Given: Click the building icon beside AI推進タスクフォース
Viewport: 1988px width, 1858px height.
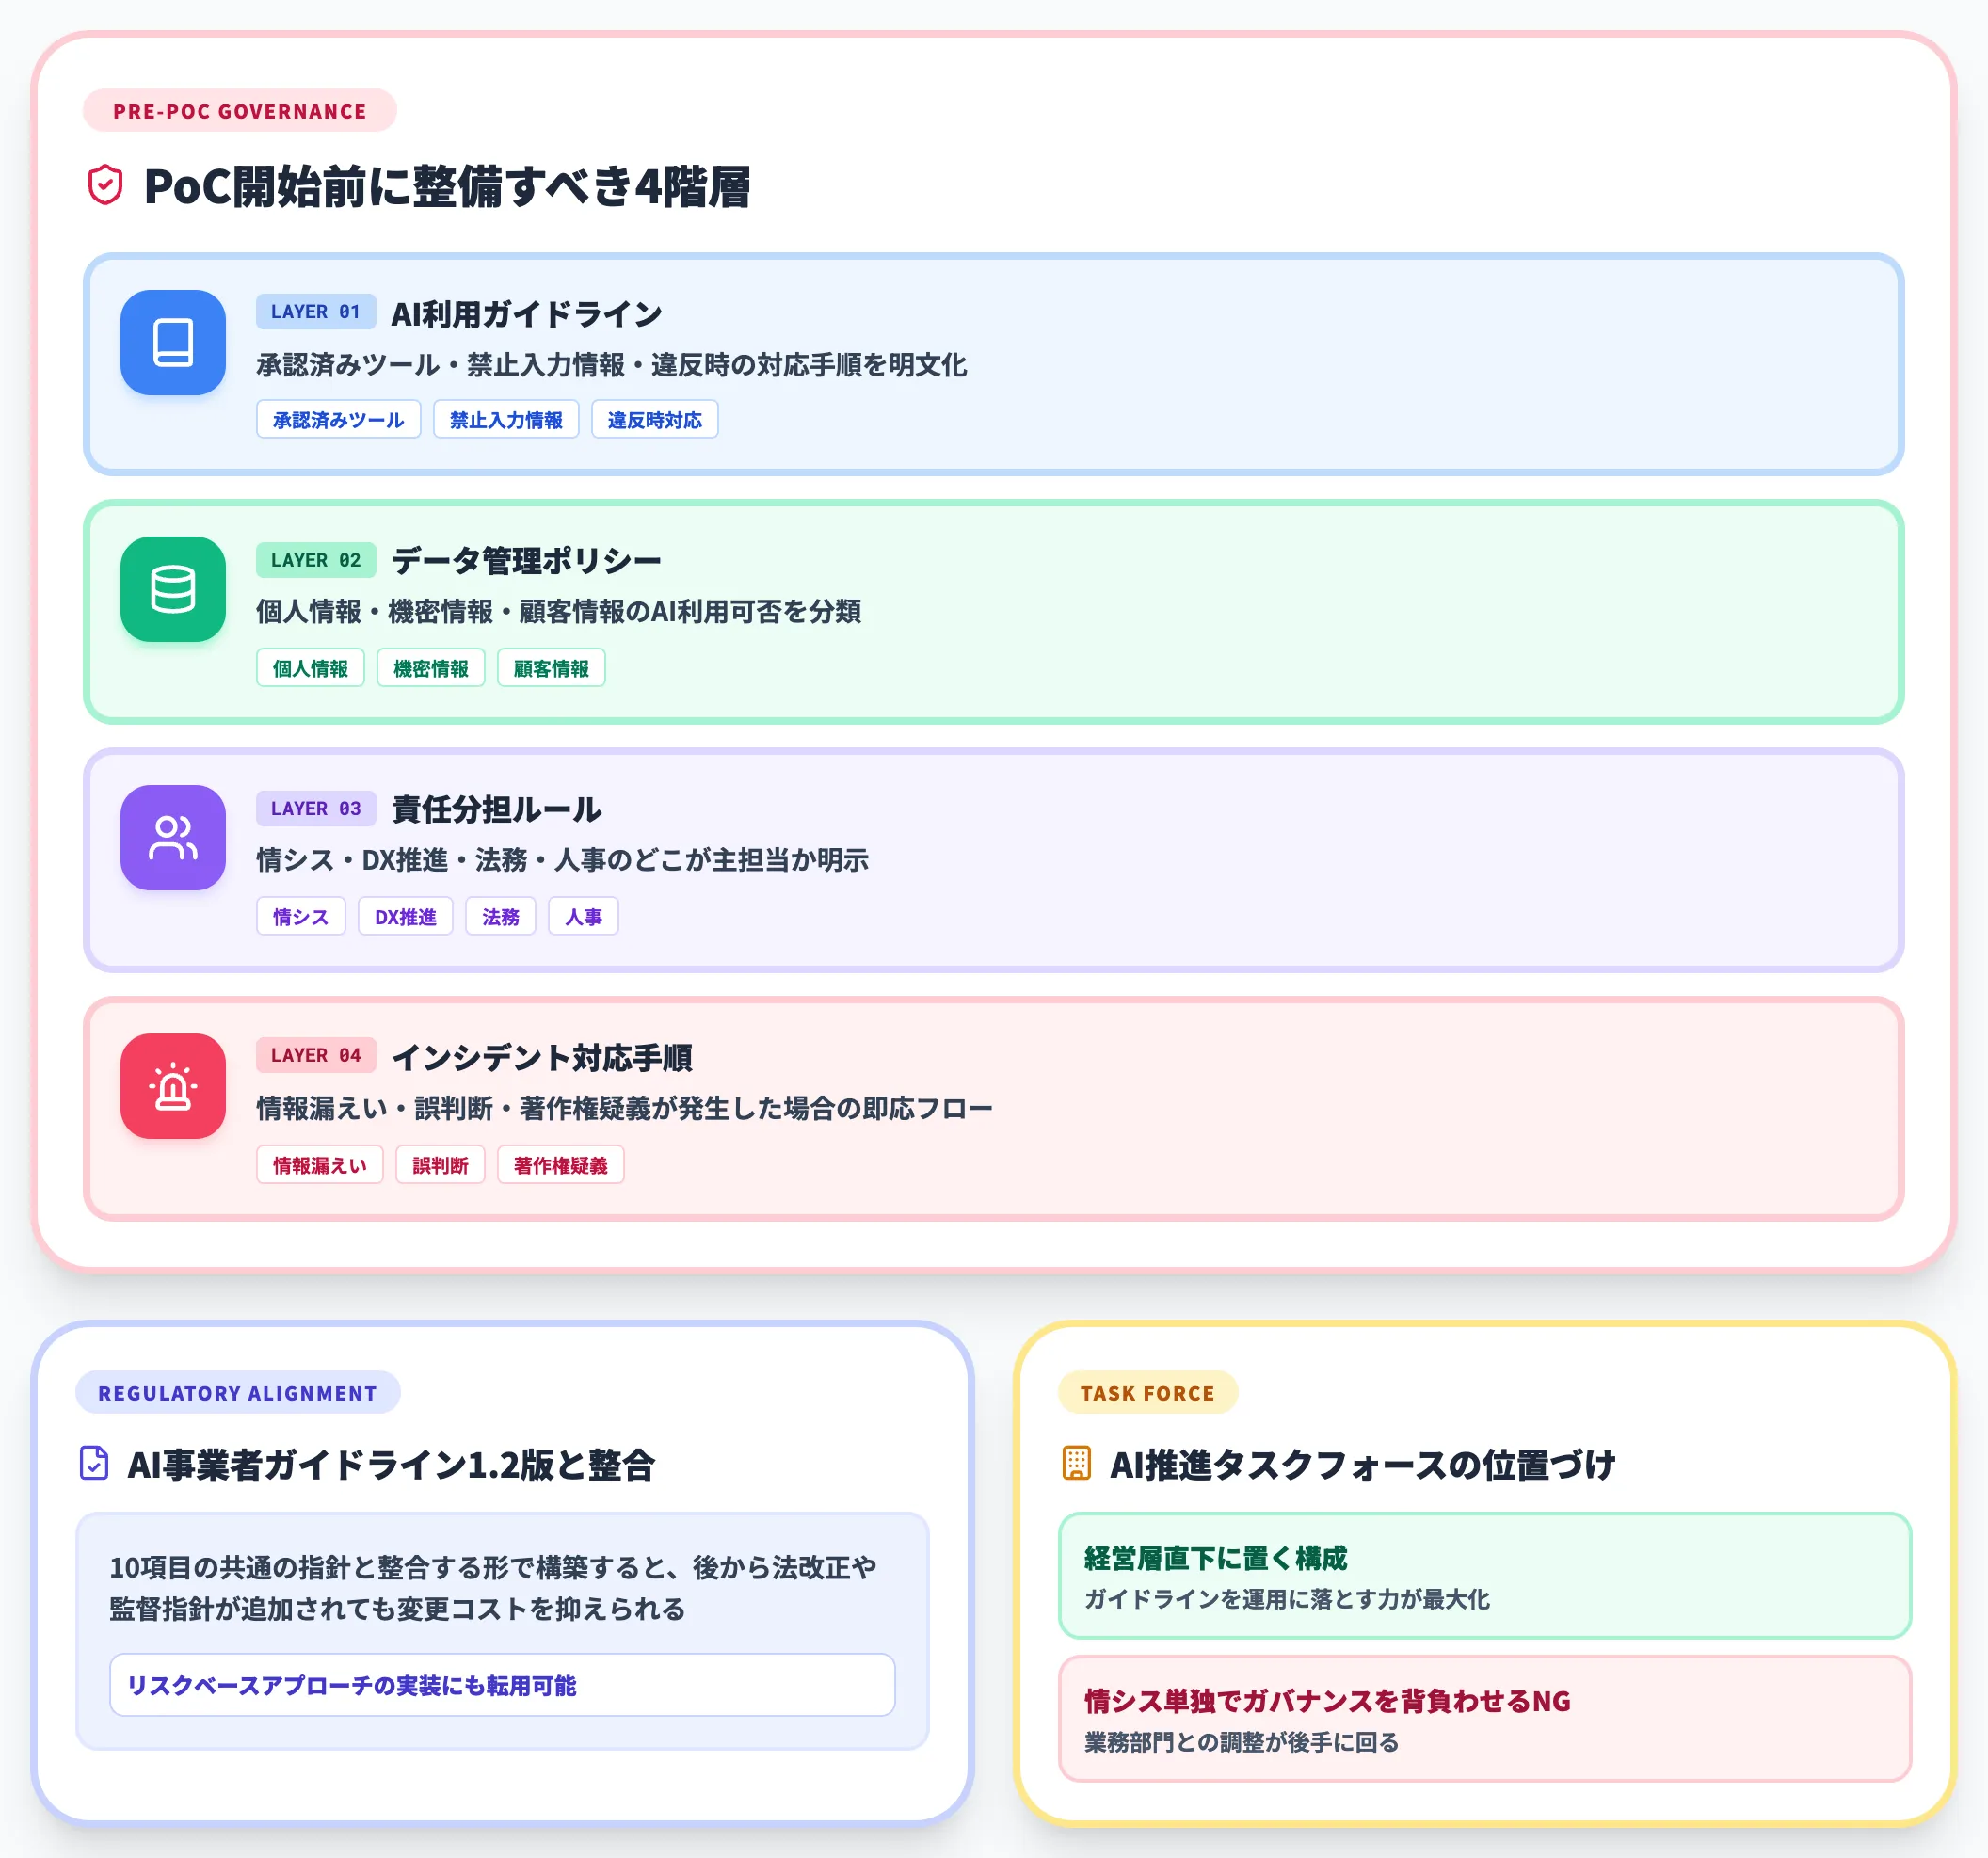Looking at the screenshot, I should point(1076,1463).
